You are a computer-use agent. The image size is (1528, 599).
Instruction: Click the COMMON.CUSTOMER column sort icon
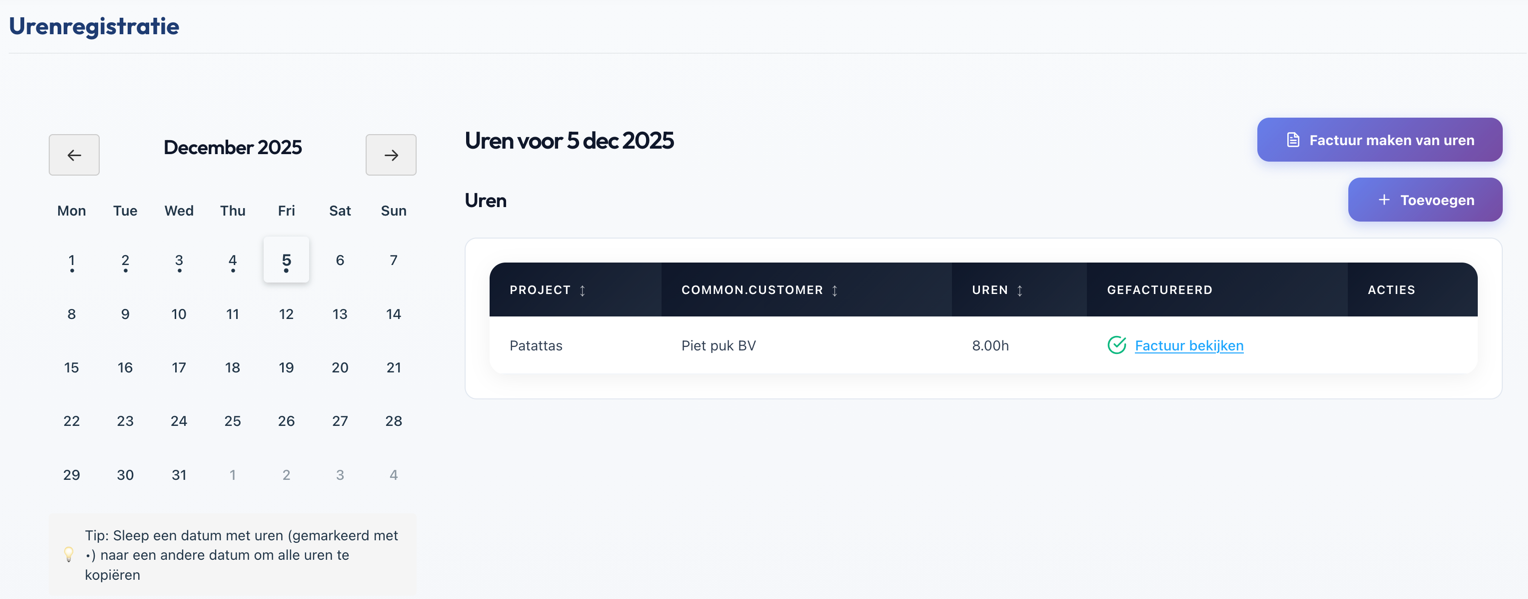pos(834,290)
